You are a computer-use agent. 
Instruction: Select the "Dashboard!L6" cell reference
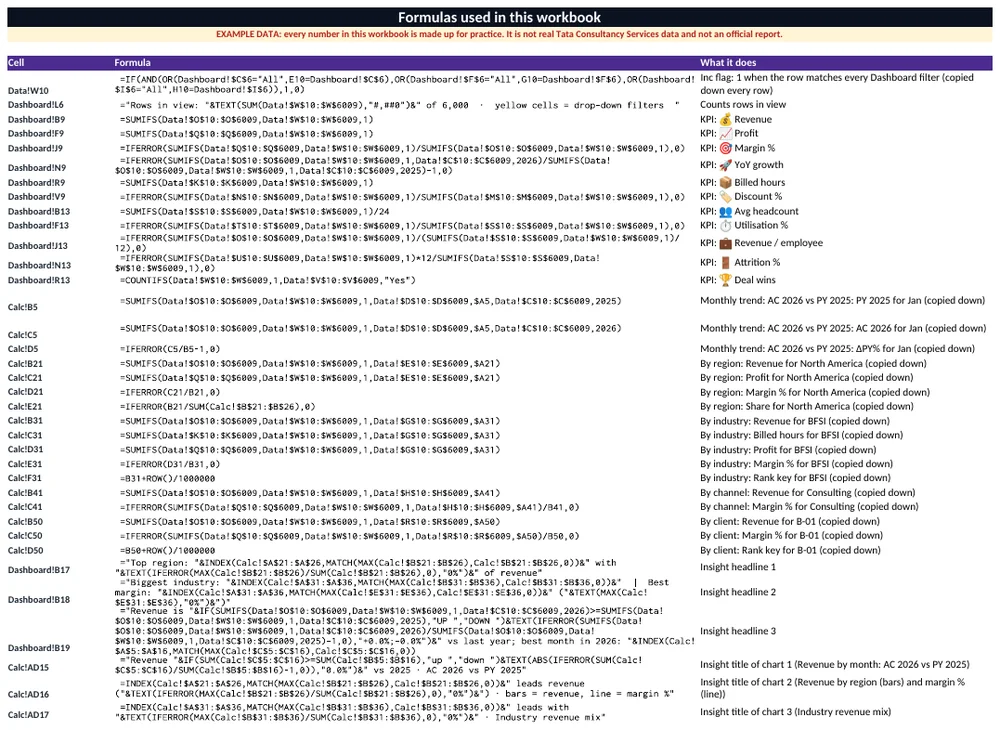click(36, 105)
